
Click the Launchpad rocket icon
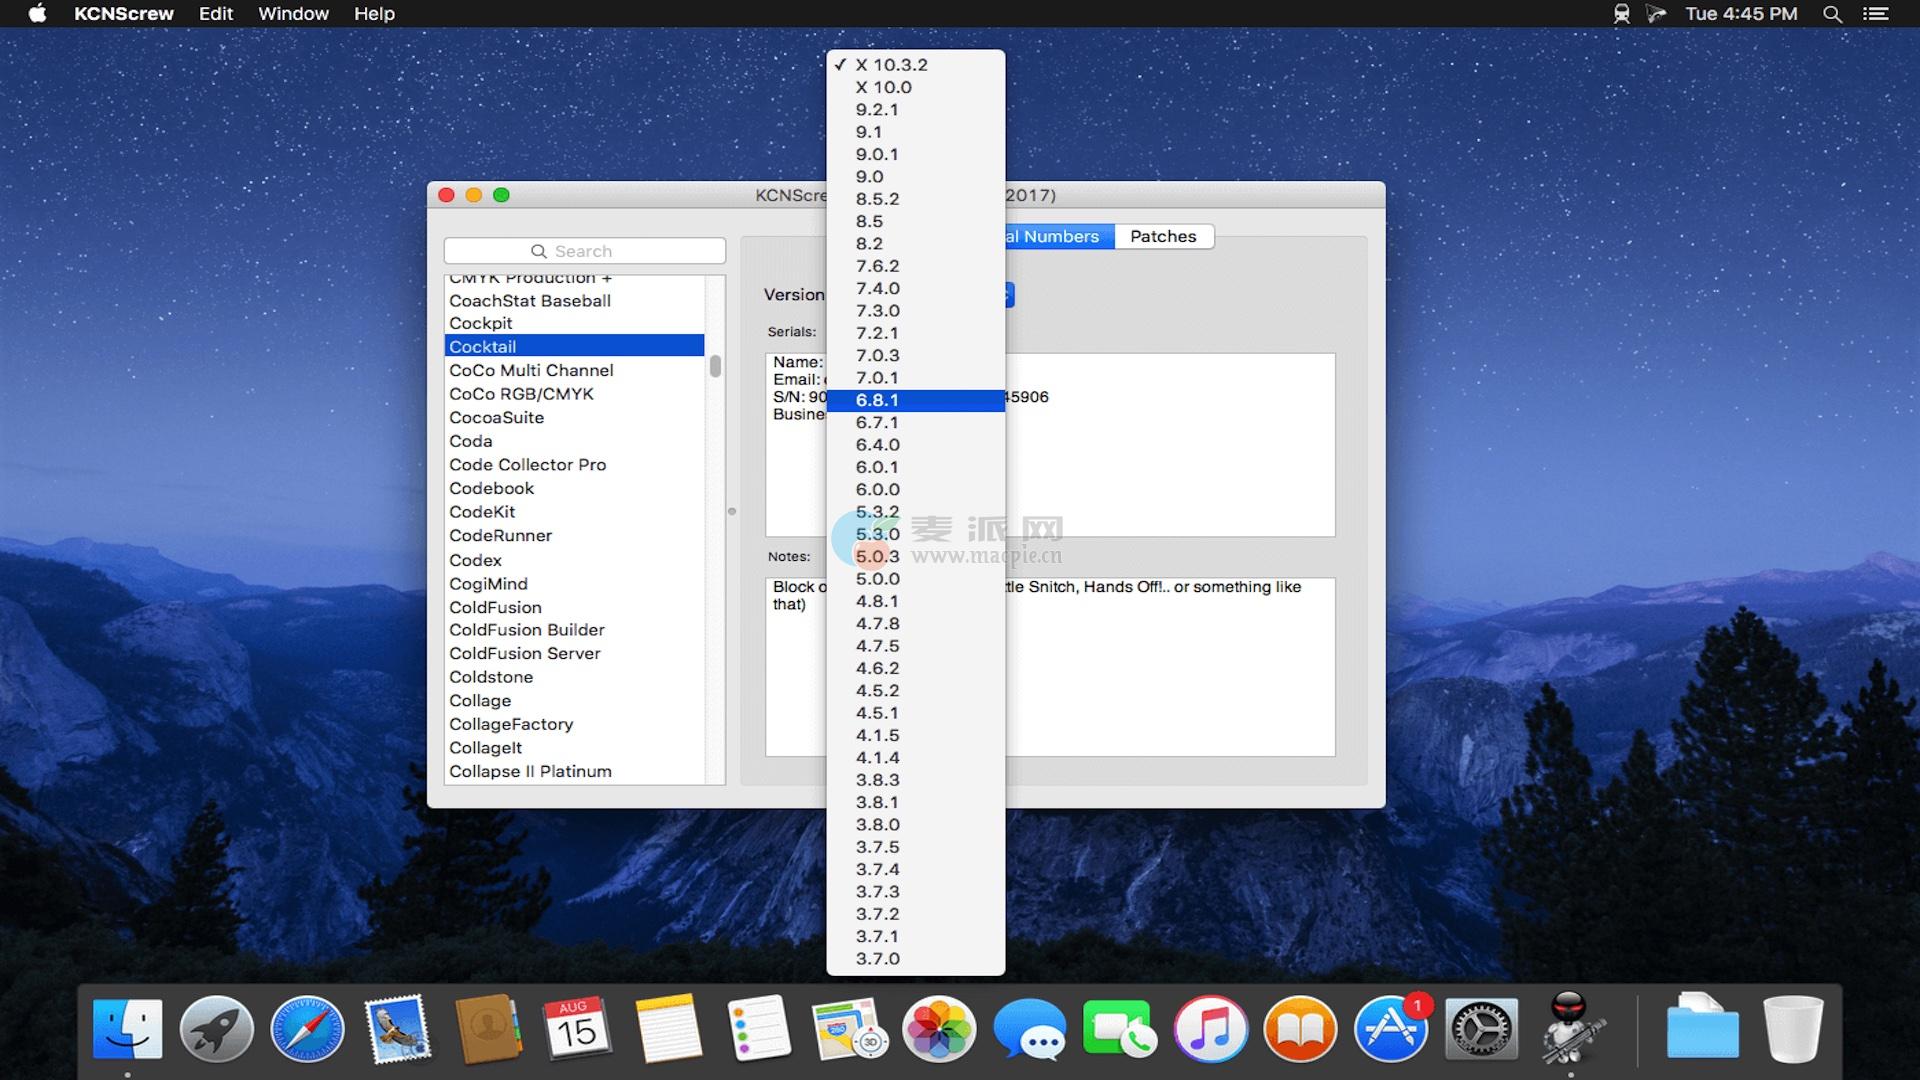click(216, 1029)
